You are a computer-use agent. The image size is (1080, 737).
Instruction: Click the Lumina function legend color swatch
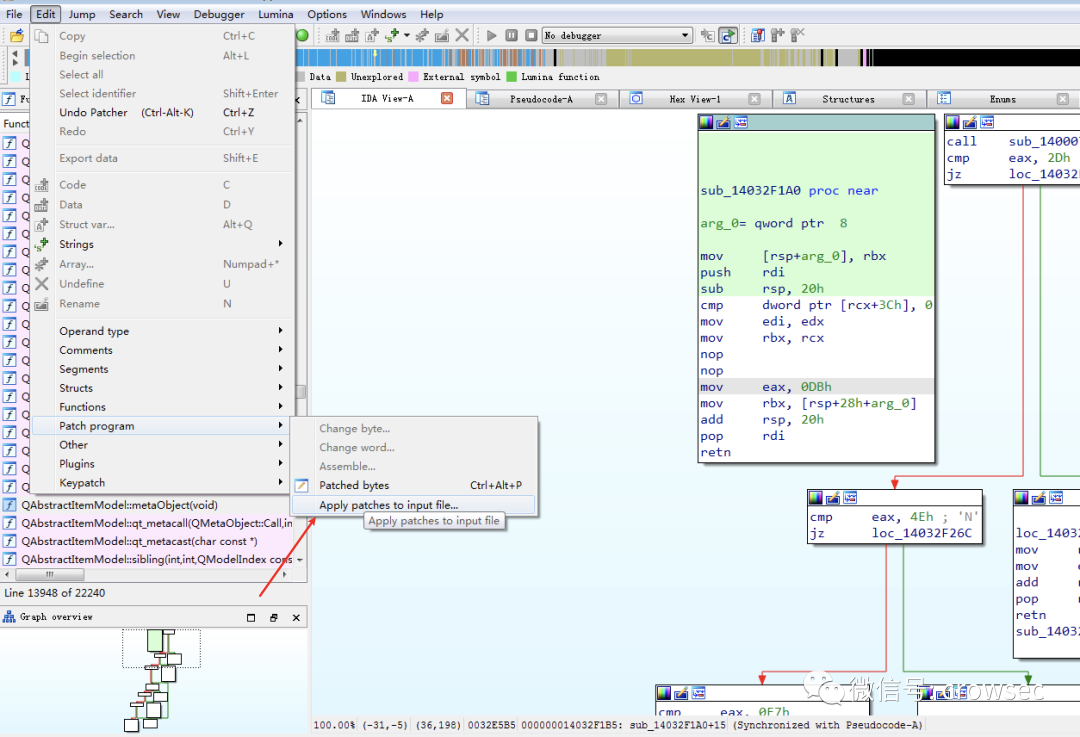[511, 76]
